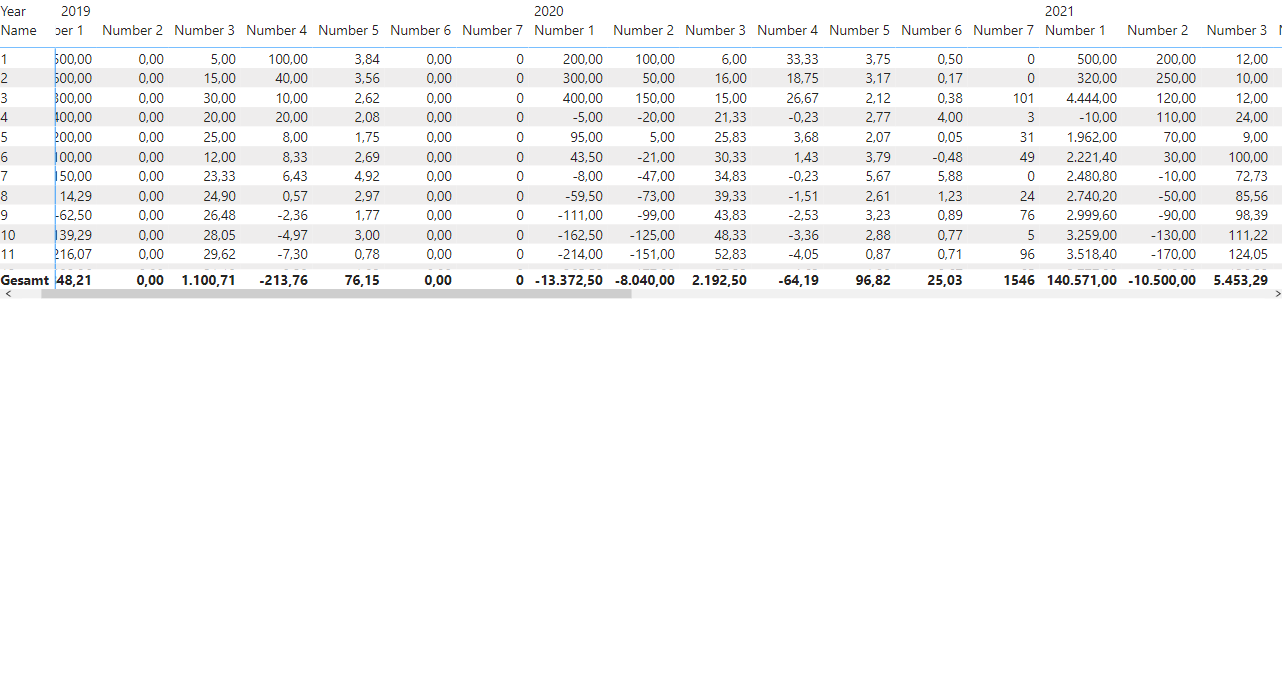Select the 2019 year column header
This screenshot has height=694, width=1282.
tap(76, 12)
